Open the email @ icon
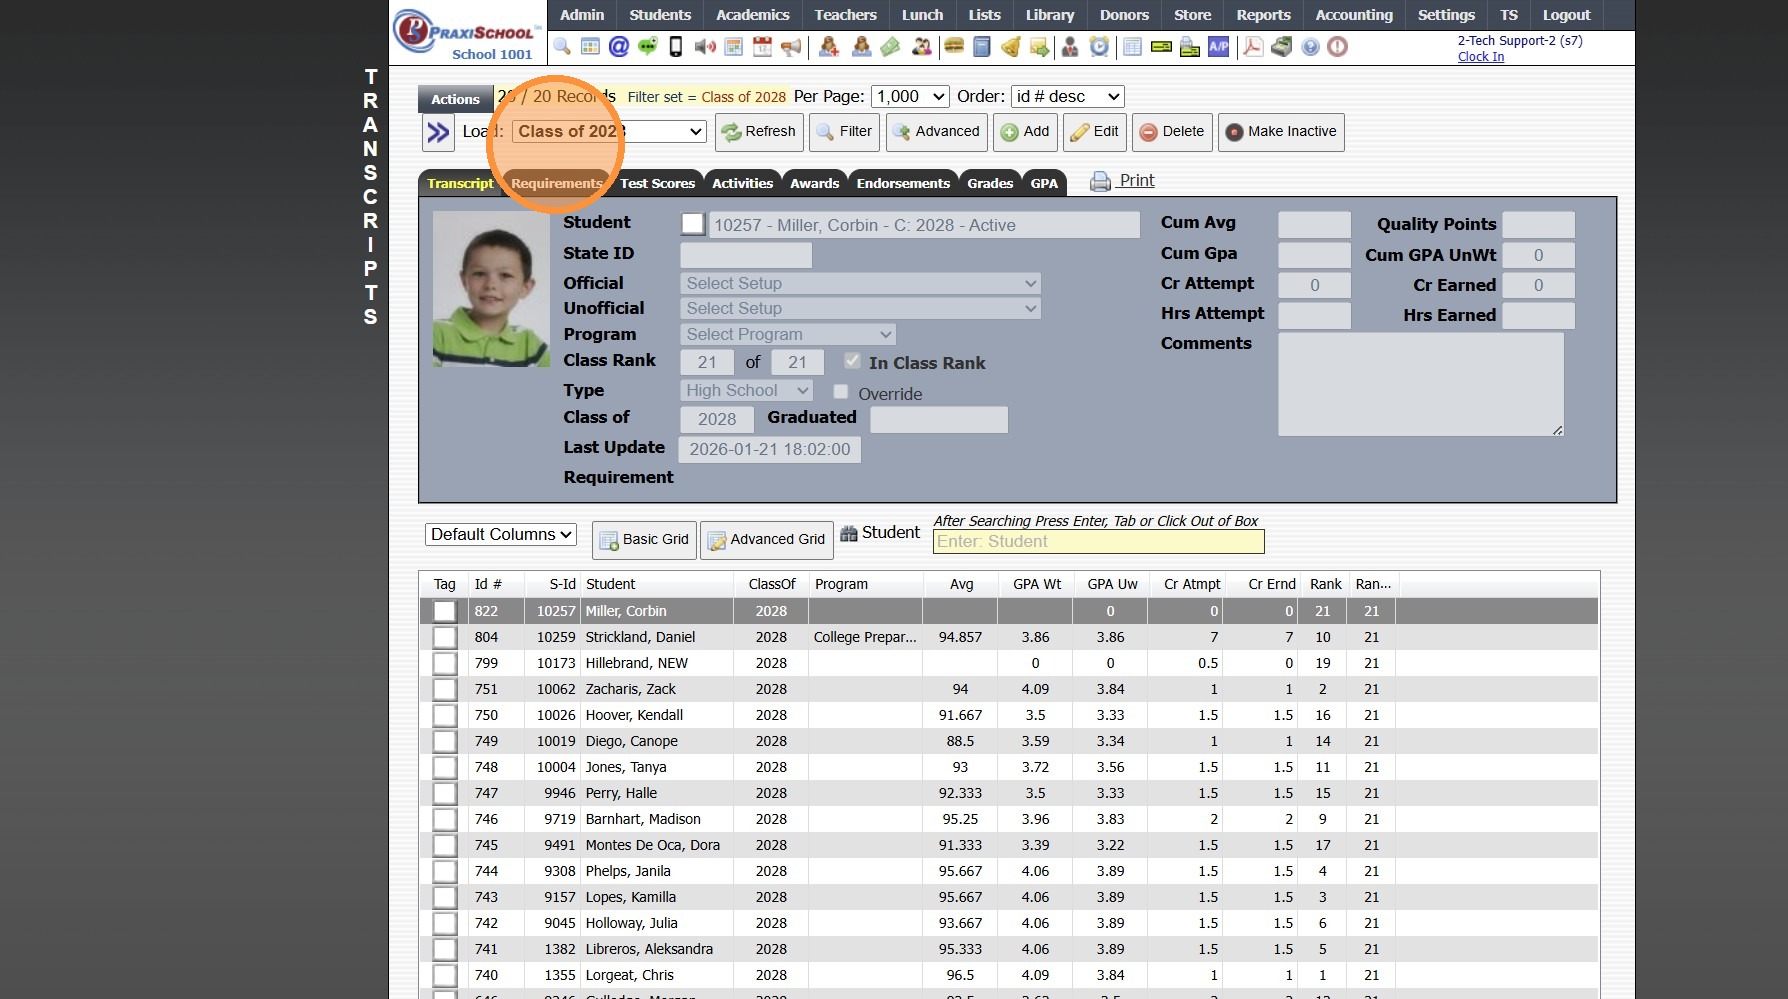Viewport: 1788px width, 999px height. tap(619, 47)
